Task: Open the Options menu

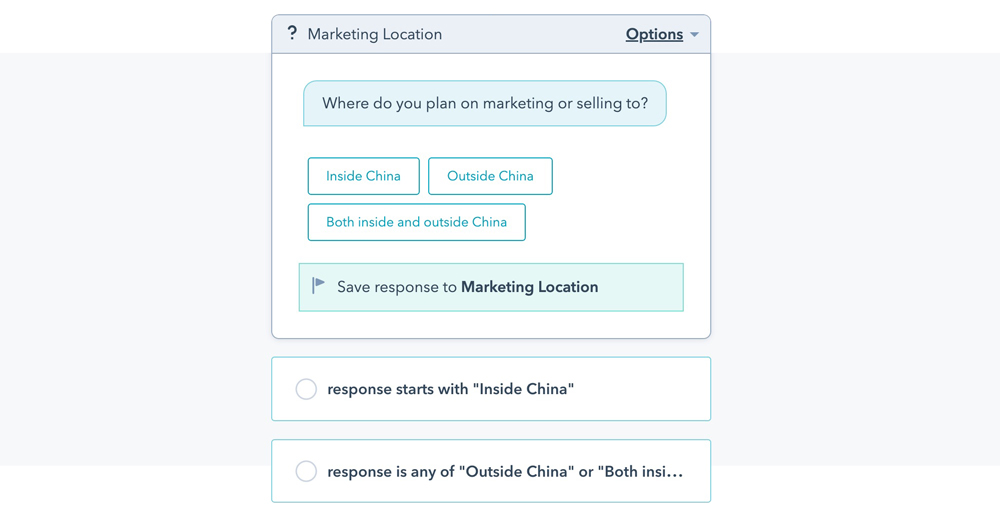Action: tap(655, 34)
